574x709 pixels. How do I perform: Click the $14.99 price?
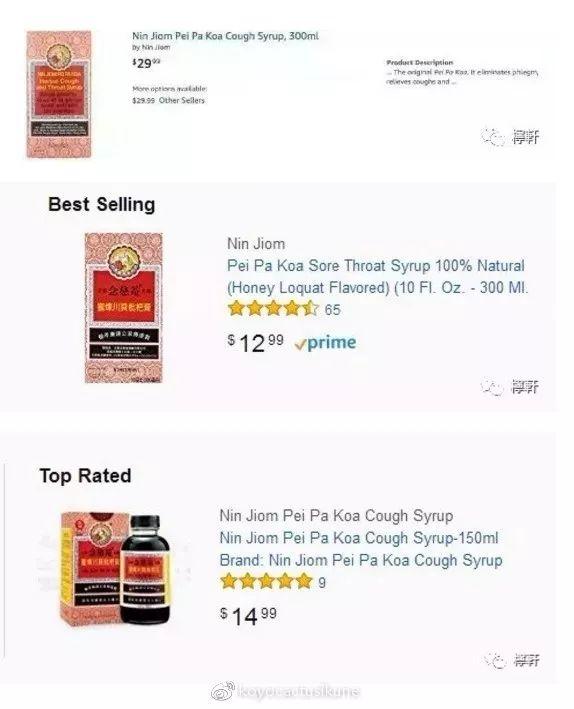point(248,615)
